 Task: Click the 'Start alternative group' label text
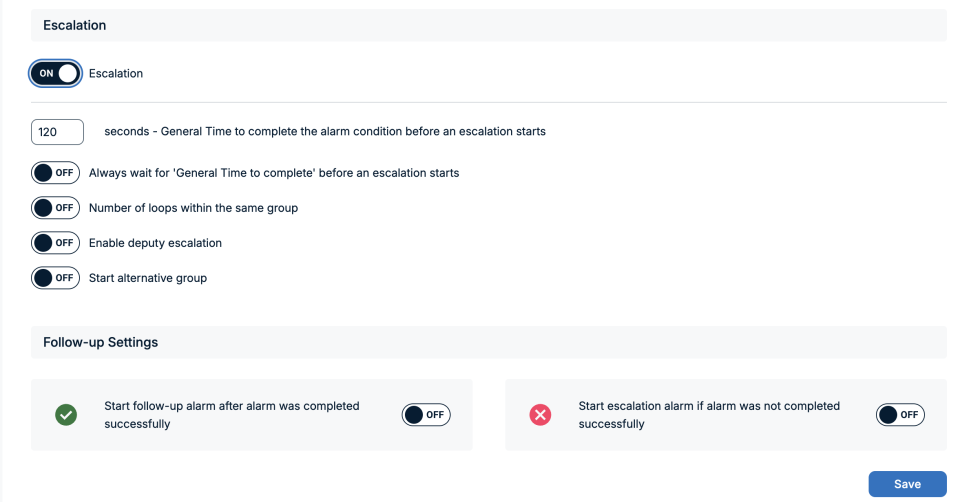point(148,278)
